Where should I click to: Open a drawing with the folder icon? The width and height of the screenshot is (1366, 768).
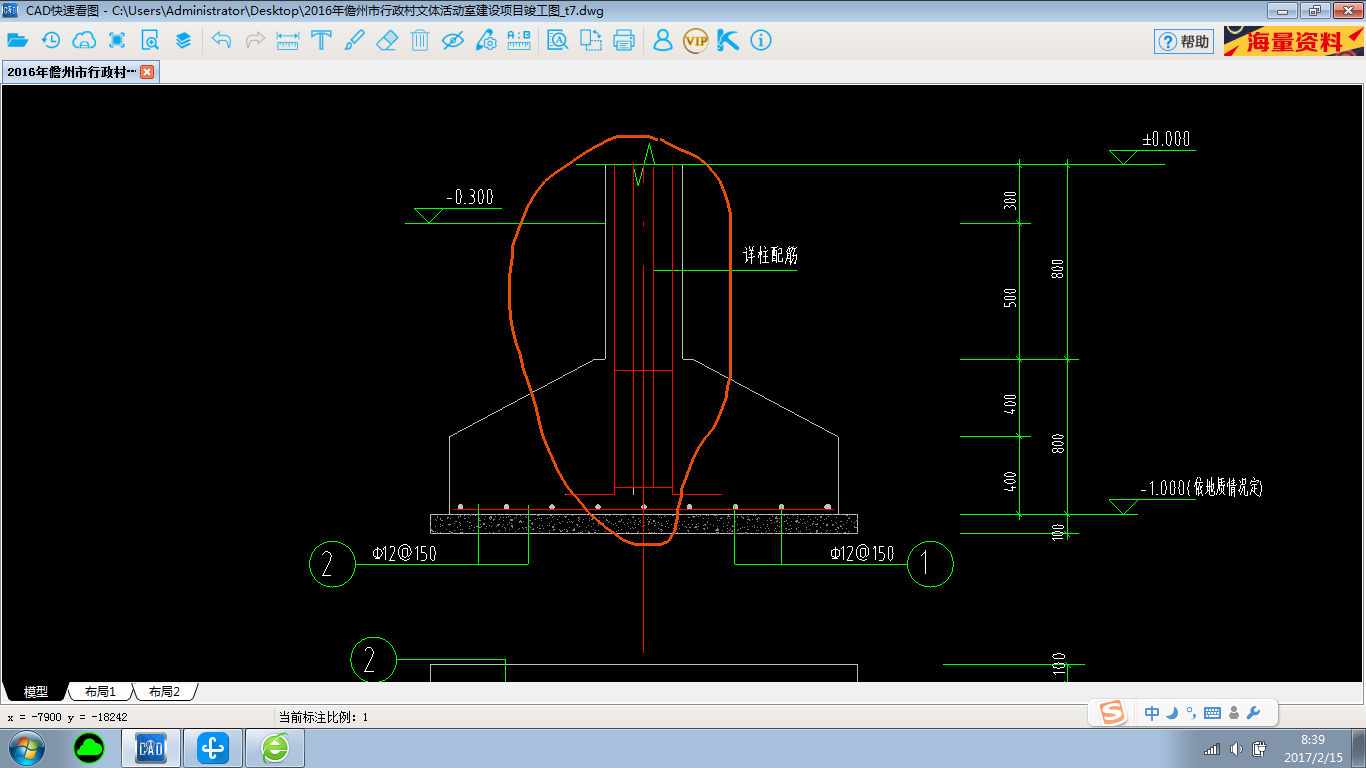click(x=17, y=41)
